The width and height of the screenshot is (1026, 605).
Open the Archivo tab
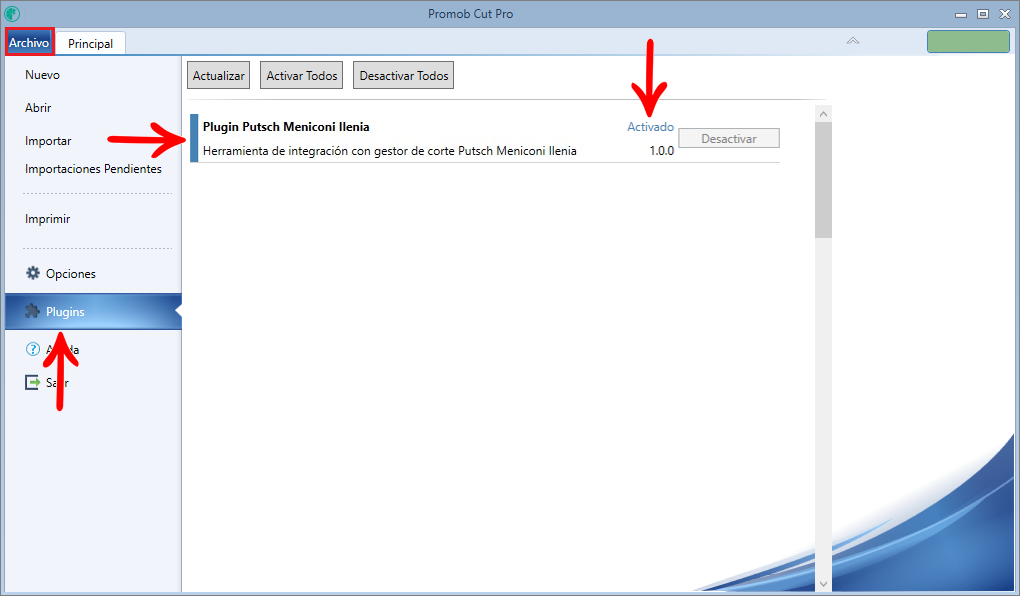pyautogui.click(x=29, y=43)
